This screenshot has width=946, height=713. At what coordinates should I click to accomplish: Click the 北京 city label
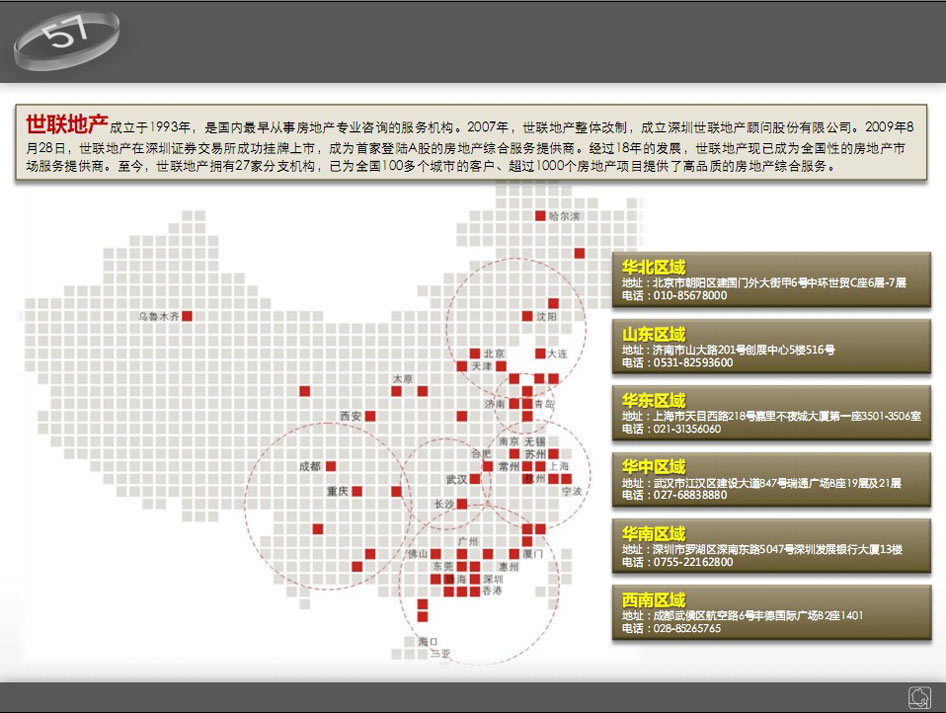494,353
